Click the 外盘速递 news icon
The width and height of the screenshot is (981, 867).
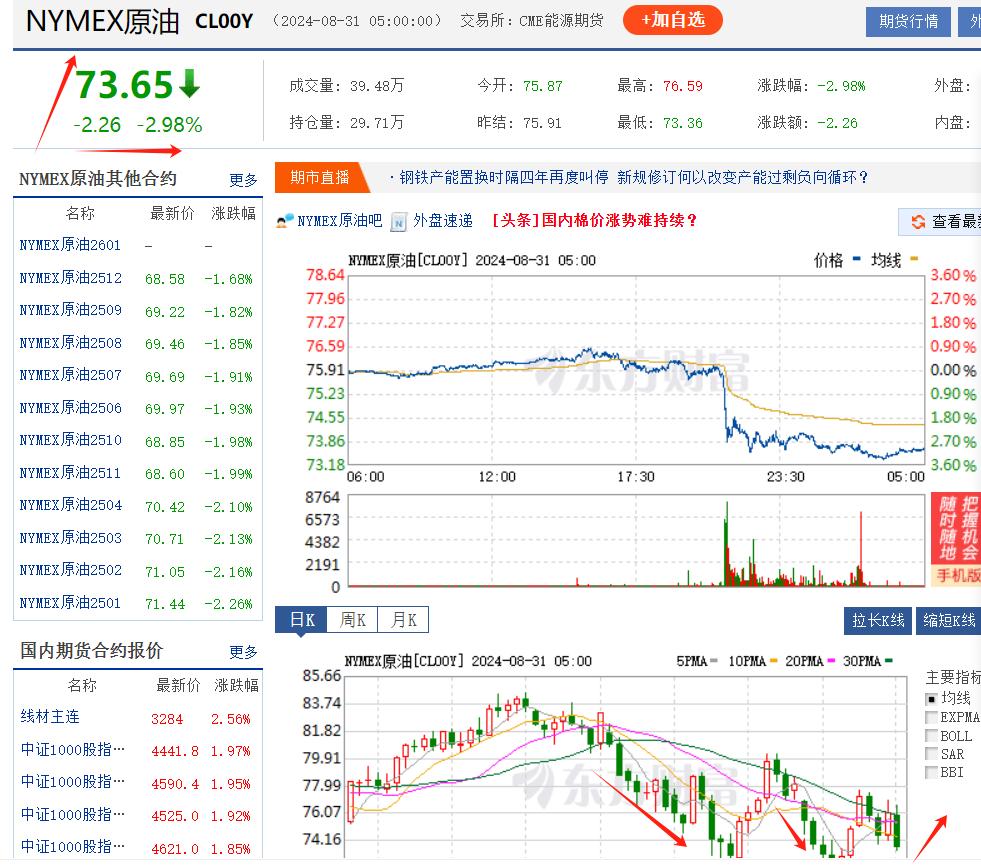click(399, 221)
